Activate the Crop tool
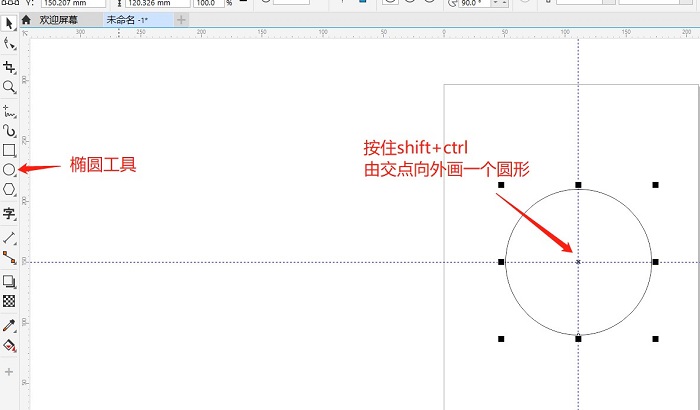The image size is (700, 410). [9, 67]
